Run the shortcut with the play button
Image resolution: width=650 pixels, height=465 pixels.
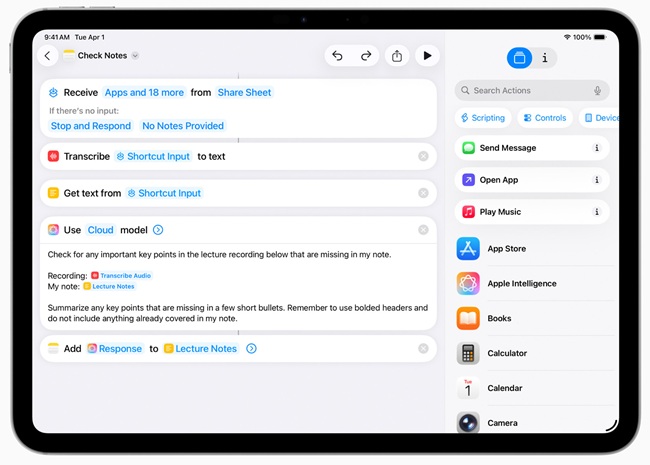(x=427, y=56)
